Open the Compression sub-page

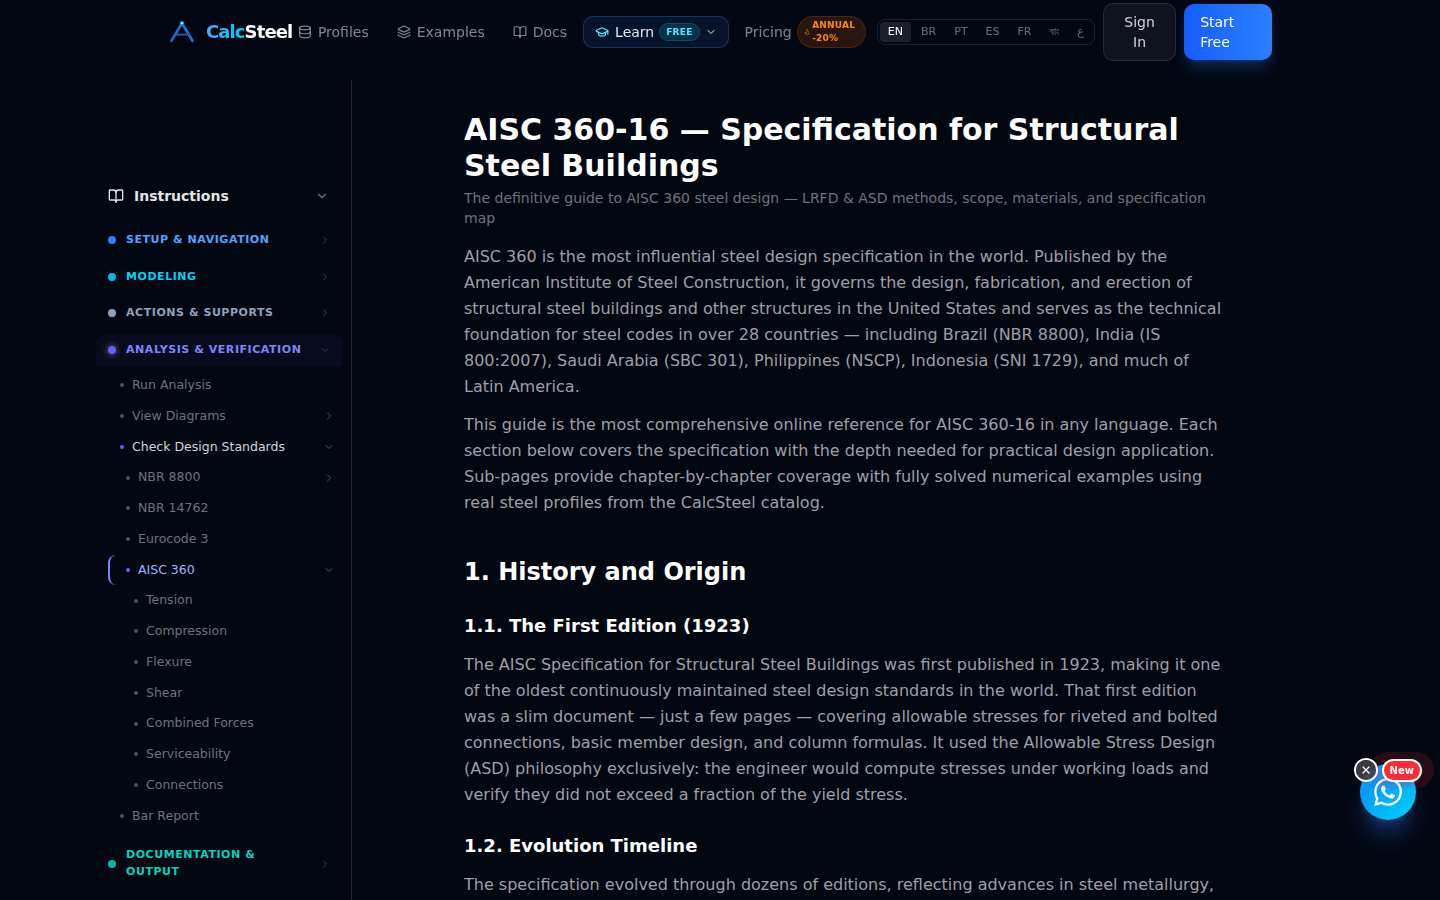coord(186,631)
